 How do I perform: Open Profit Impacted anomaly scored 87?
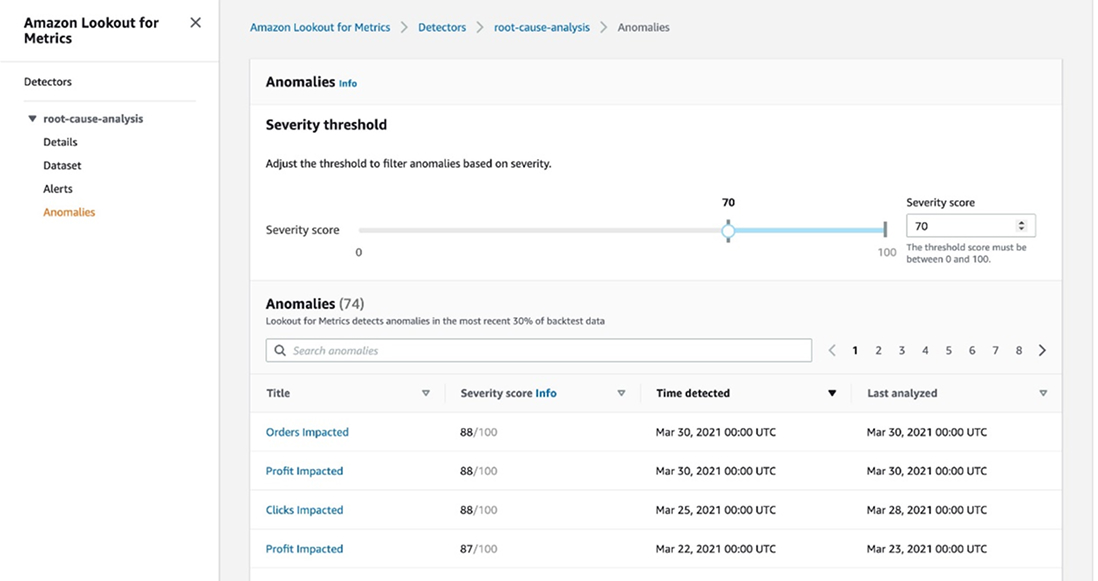point(304,549)
